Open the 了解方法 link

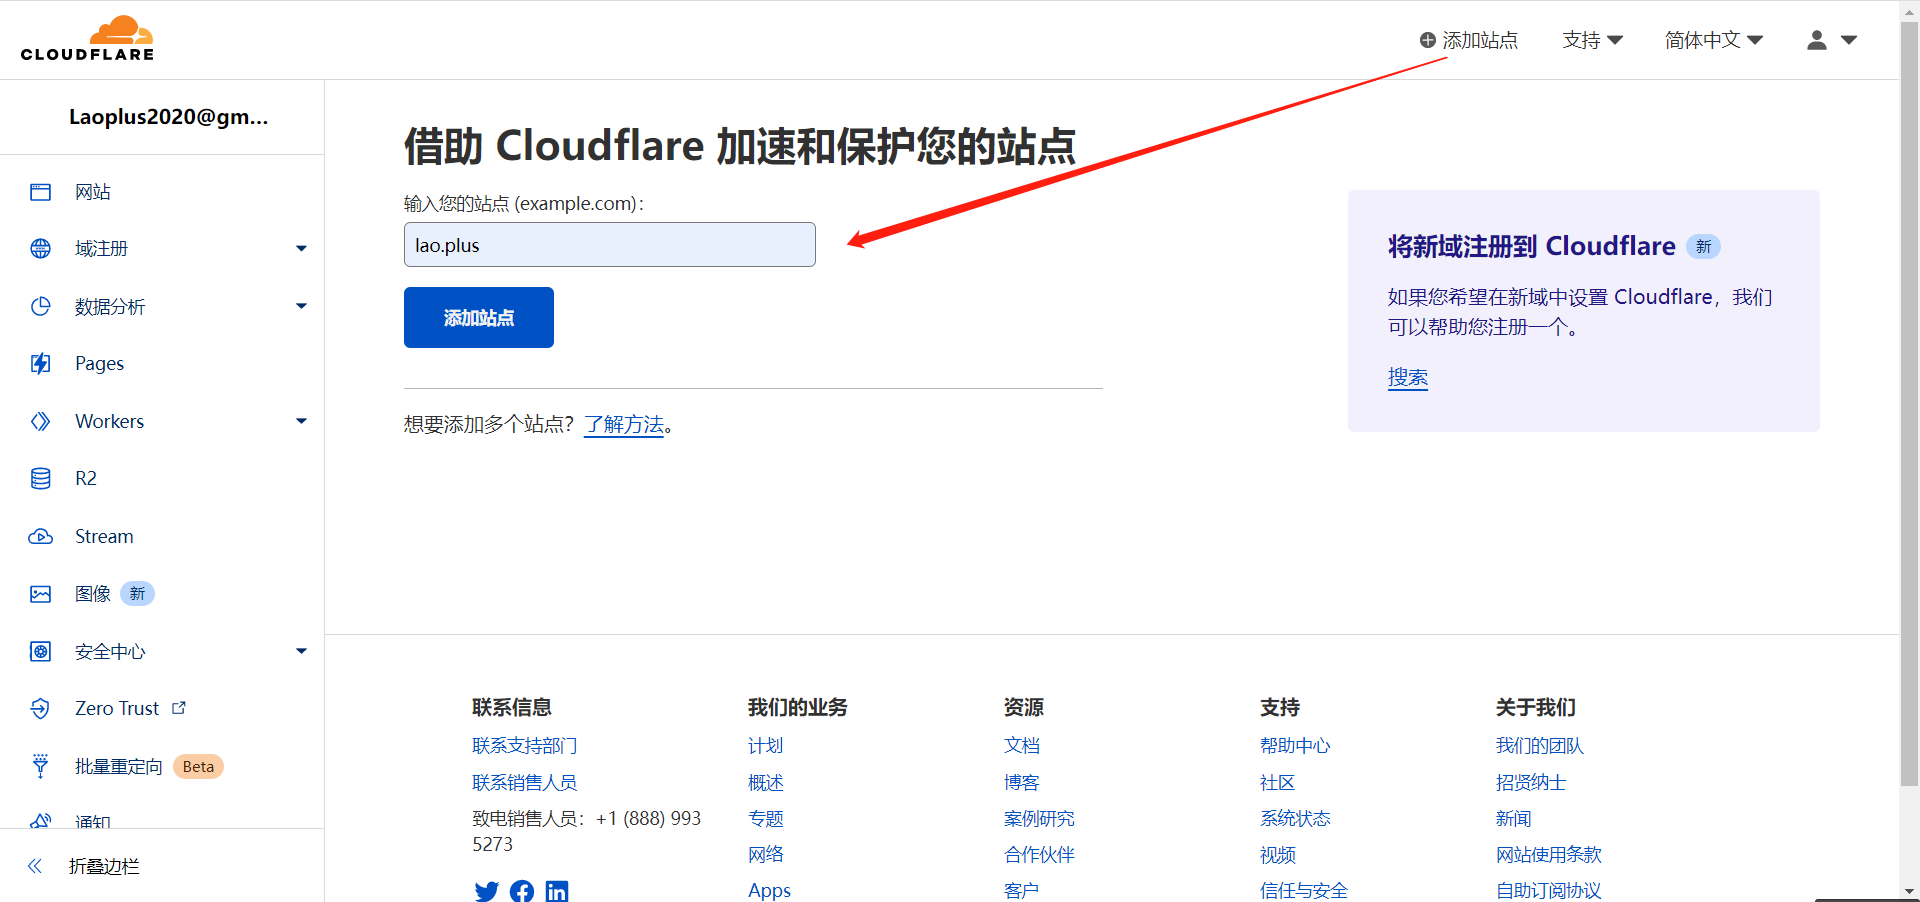(x=624, y=425)
